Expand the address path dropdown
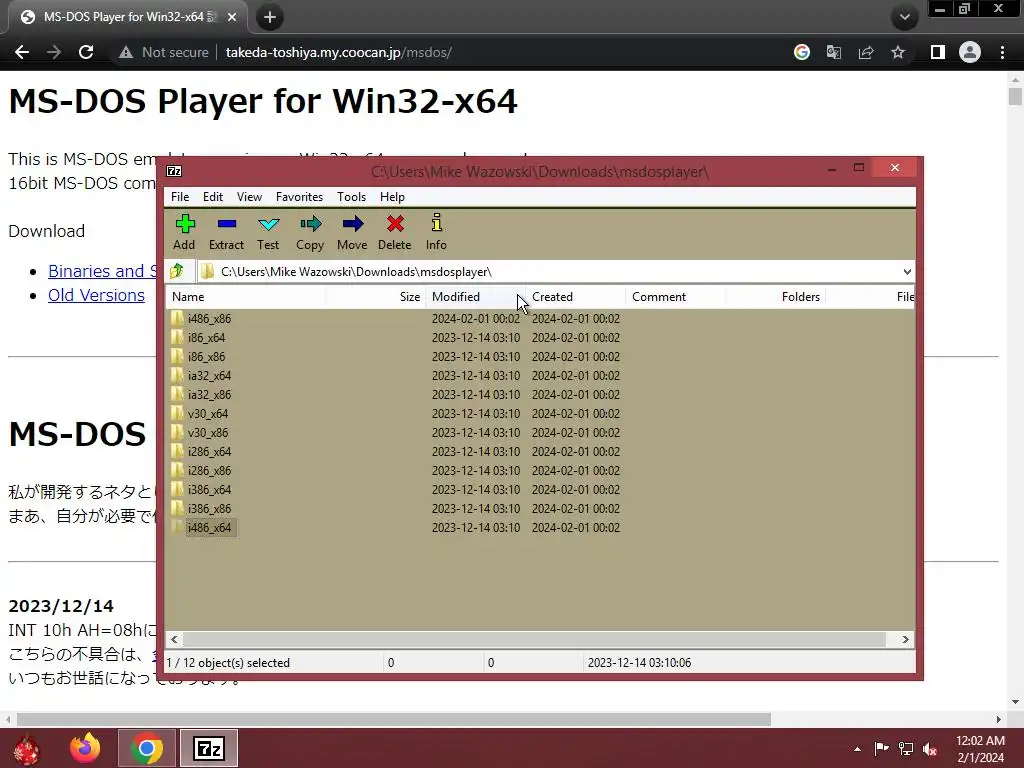 pyautogui.click(x=906, y=272)
